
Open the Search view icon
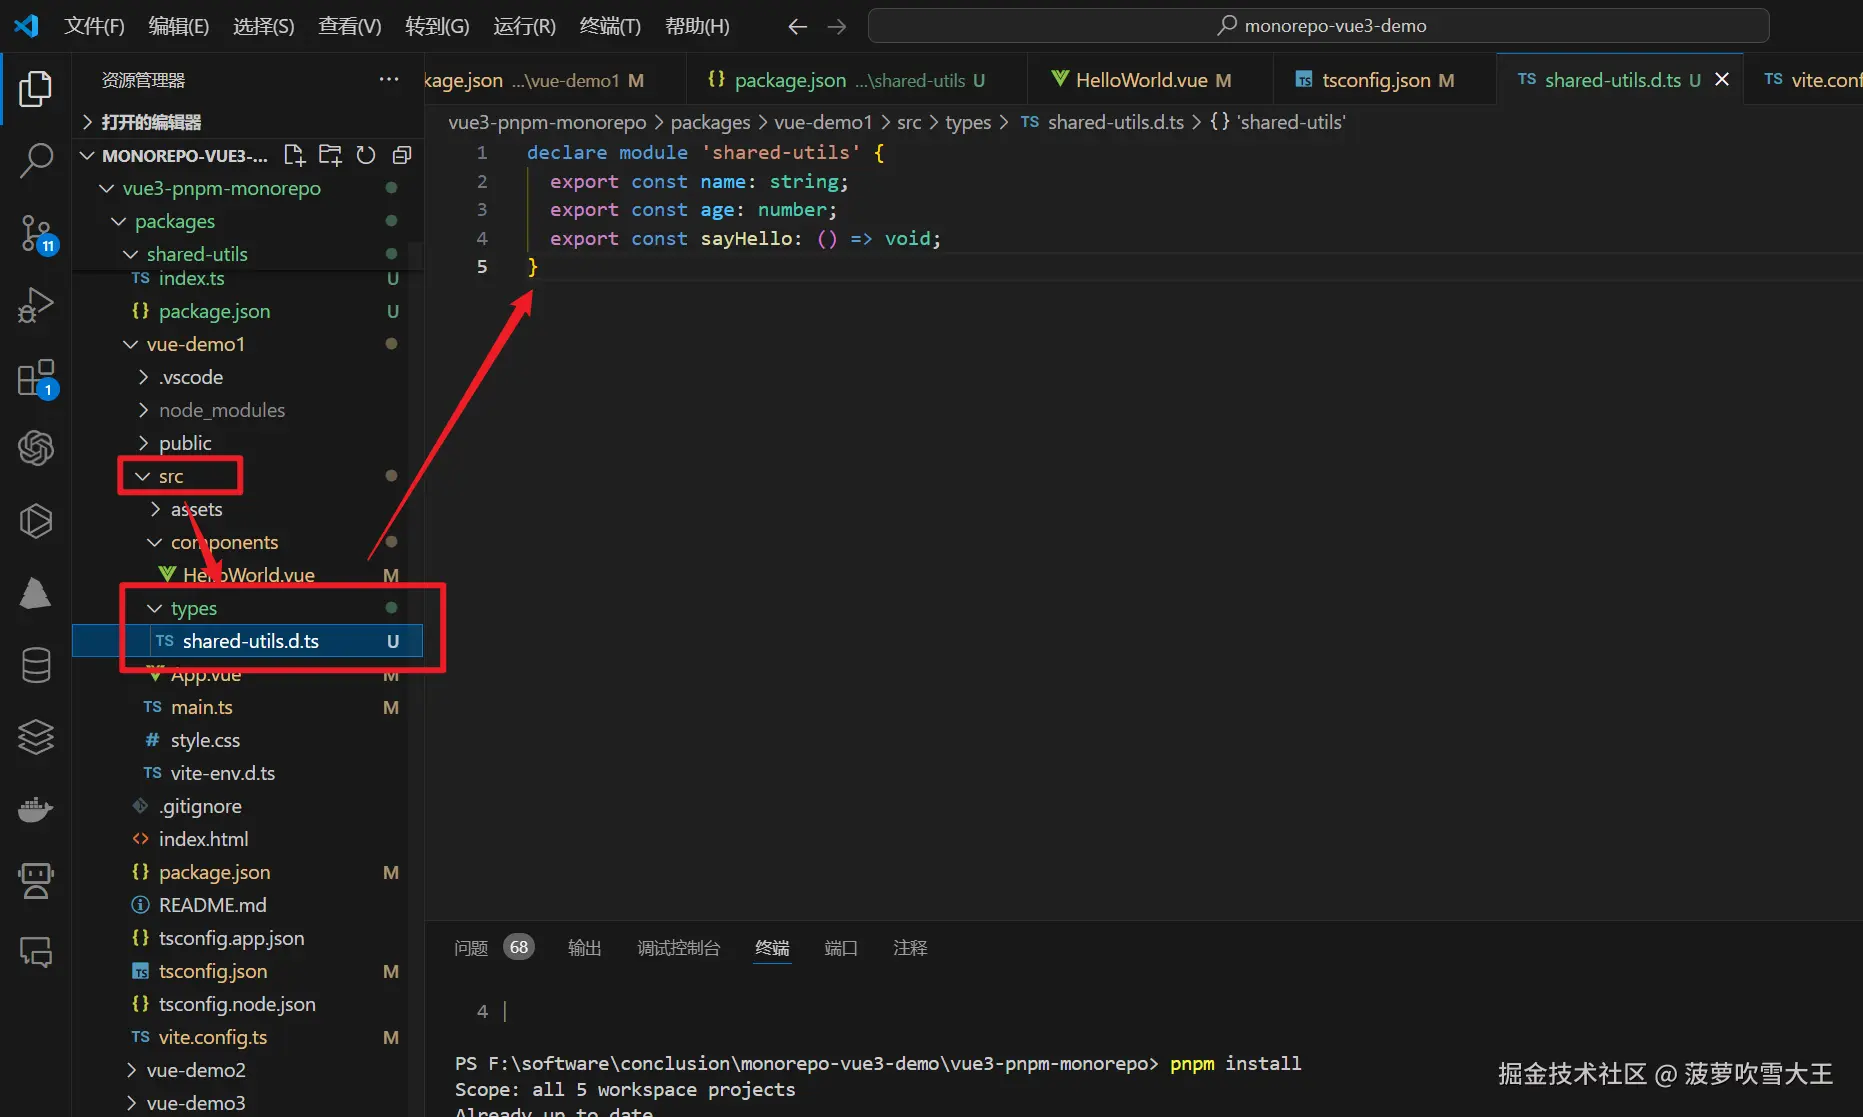point(36,160)
